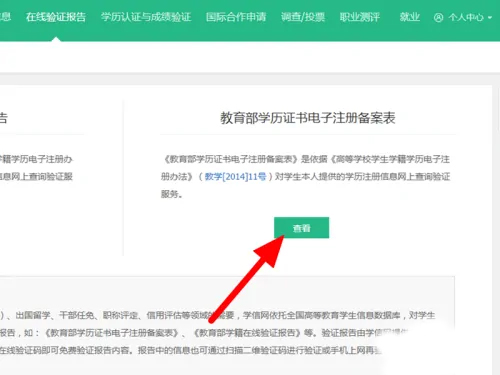Expand the 个人中心 dropdown arrow

(x=490, y=17)
